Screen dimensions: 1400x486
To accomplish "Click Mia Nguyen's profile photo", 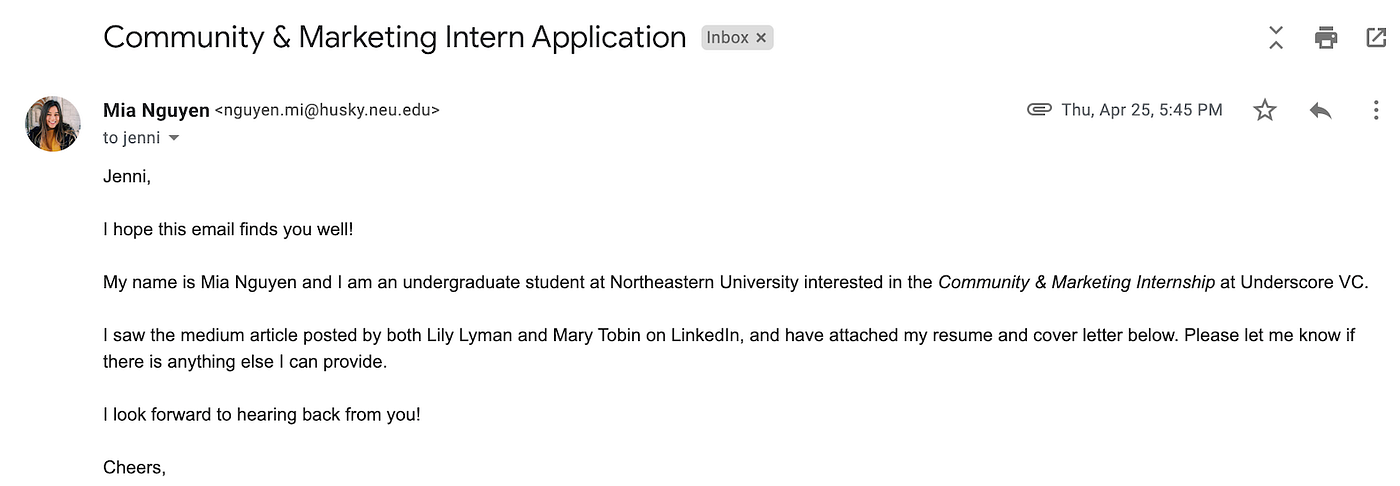I will pyautogui.click(x=53, y=124).
